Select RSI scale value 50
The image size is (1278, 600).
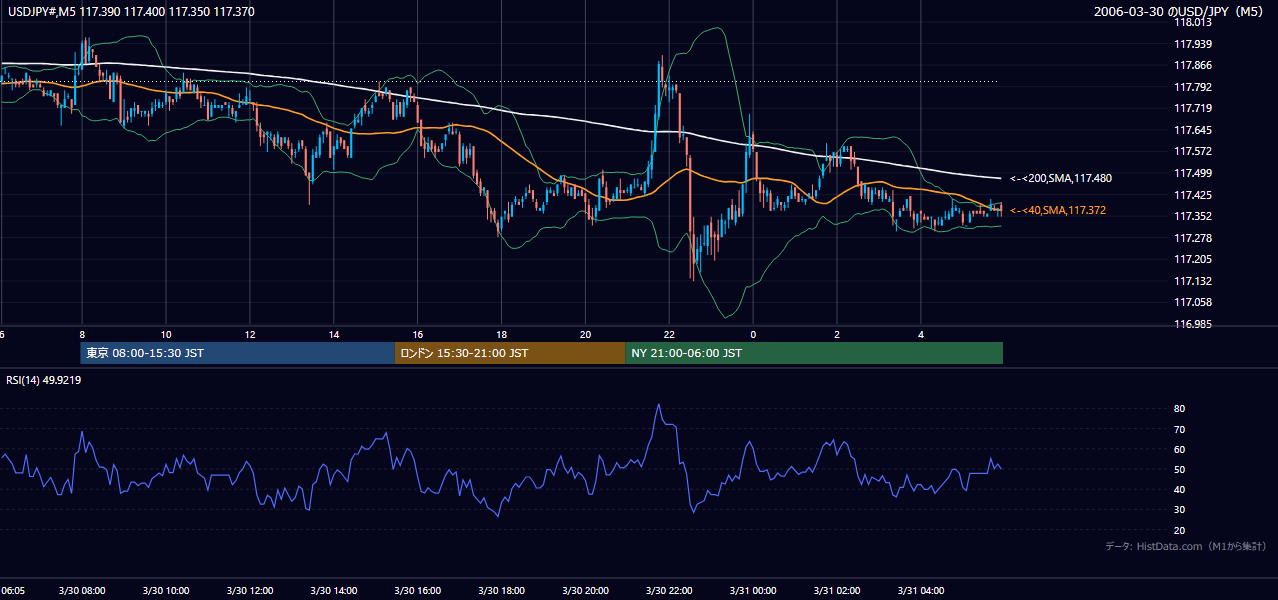point(1180,469)
